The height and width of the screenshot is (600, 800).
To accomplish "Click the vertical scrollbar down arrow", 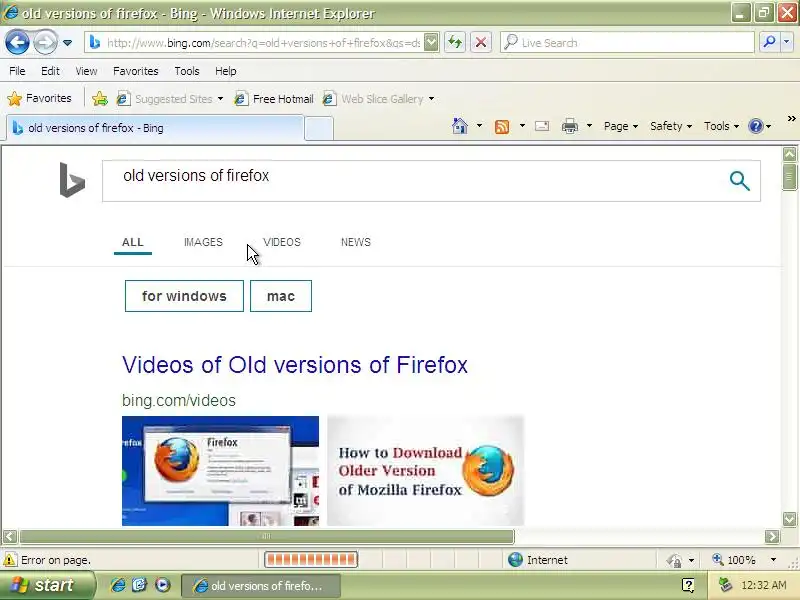I will 789,519.
